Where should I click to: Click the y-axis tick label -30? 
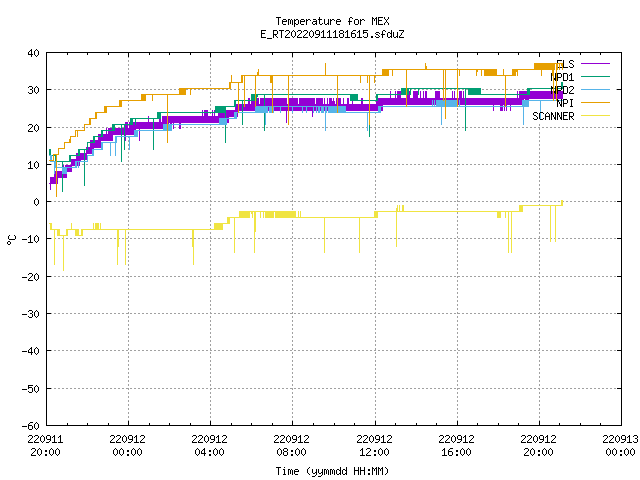coord(31,314)
